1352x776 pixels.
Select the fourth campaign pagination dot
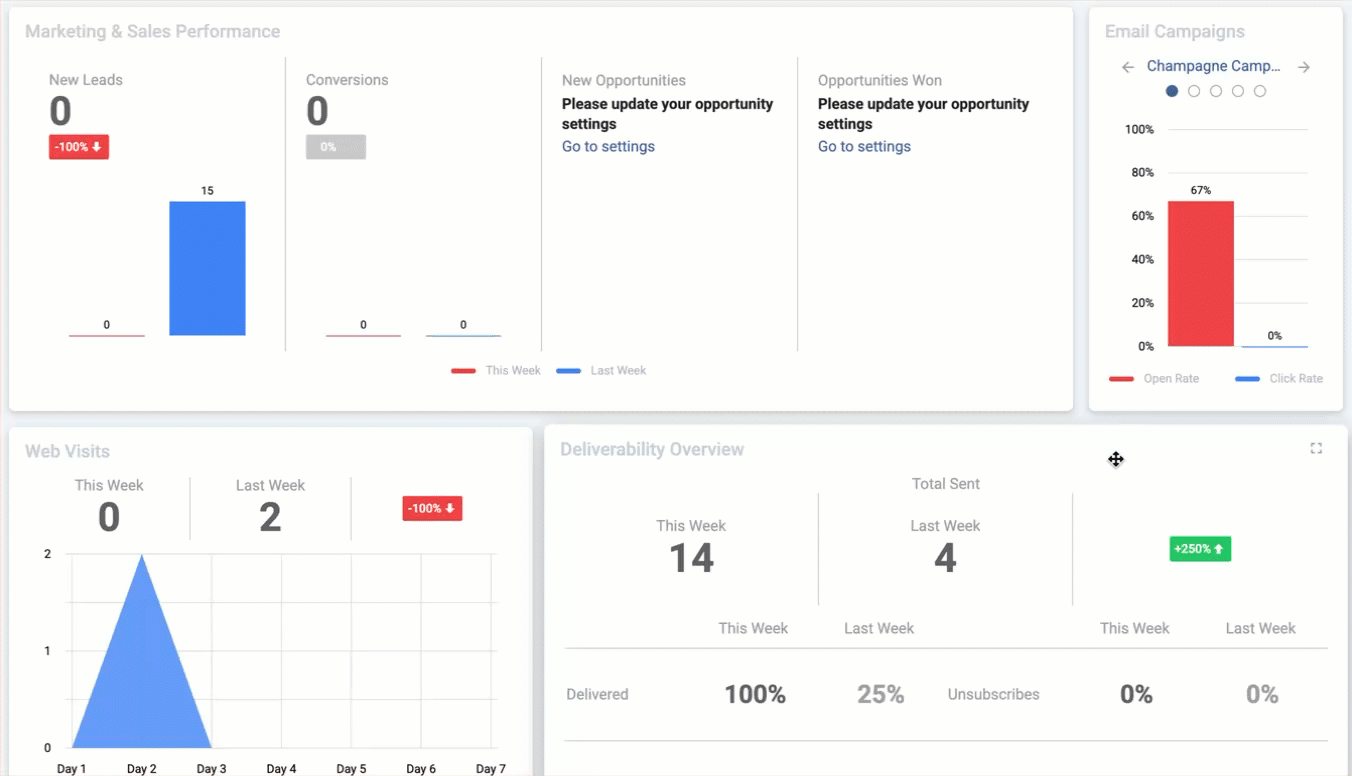[x=1238, y=91]
